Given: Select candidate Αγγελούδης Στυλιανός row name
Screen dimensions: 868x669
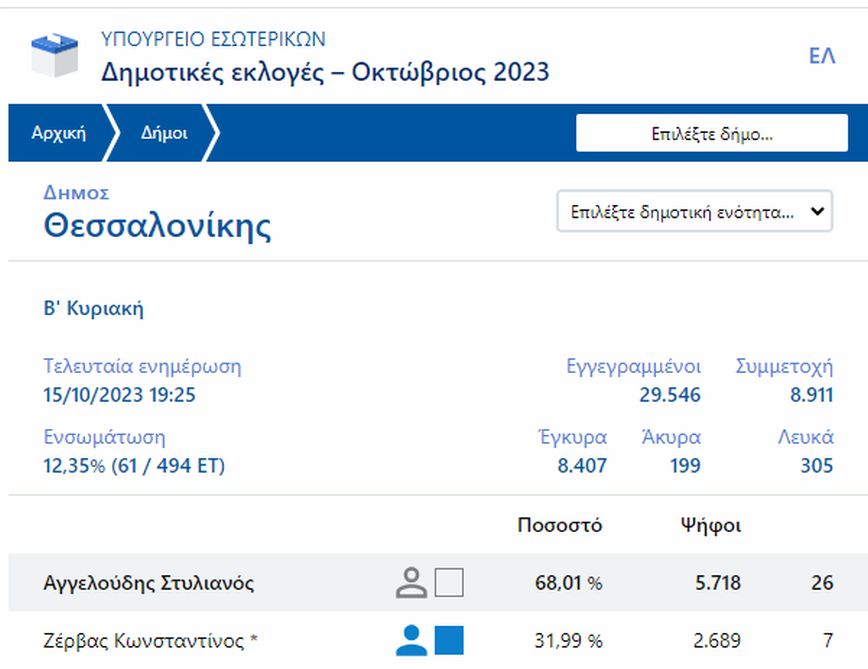Looking at the screenshot, I should [149, 583].
